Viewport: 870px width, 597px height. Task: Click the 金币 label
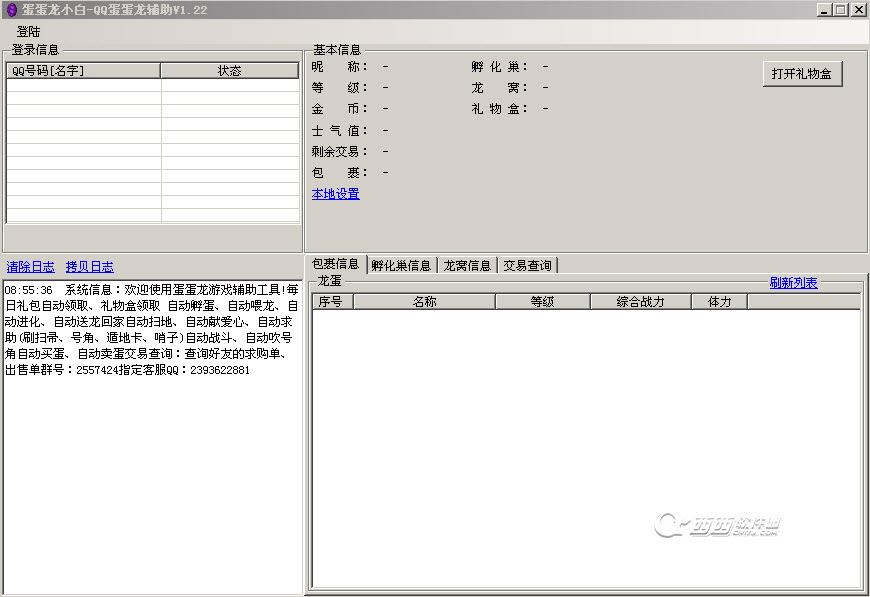click(340, 109)
